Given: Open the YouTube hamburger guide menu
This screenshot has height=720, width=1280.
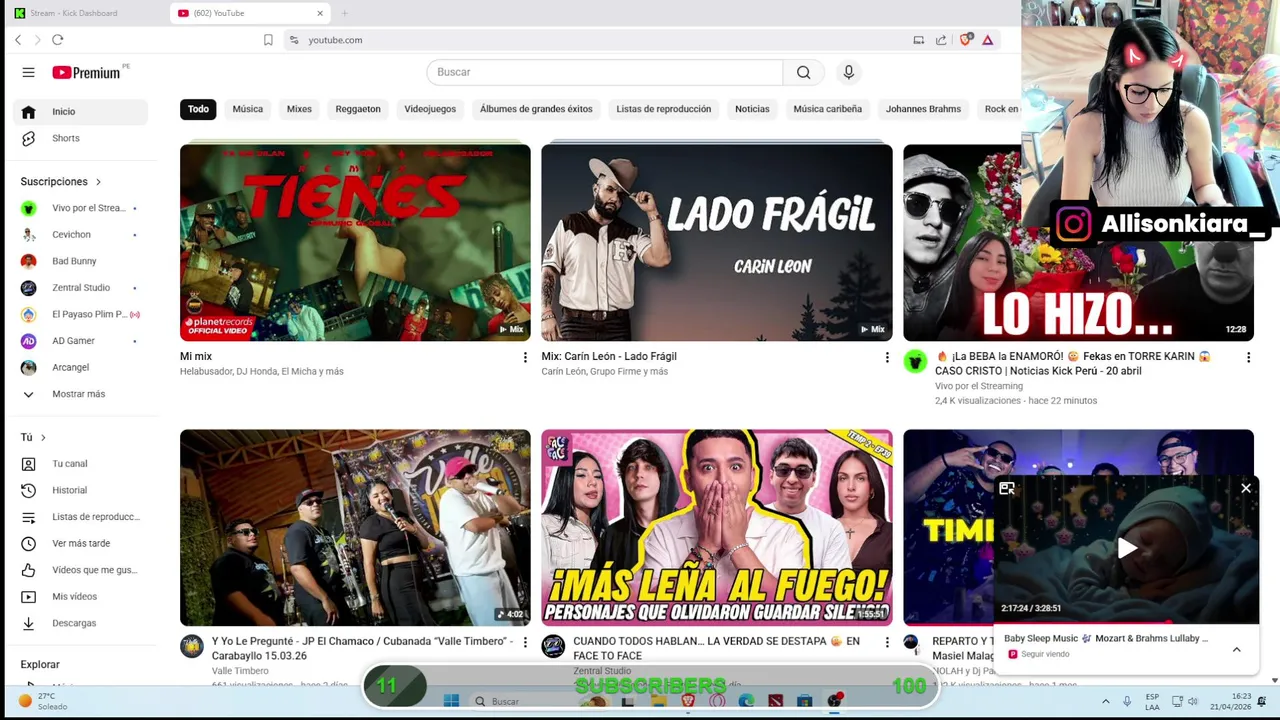Looking at the screenshot, I should 28,72.
